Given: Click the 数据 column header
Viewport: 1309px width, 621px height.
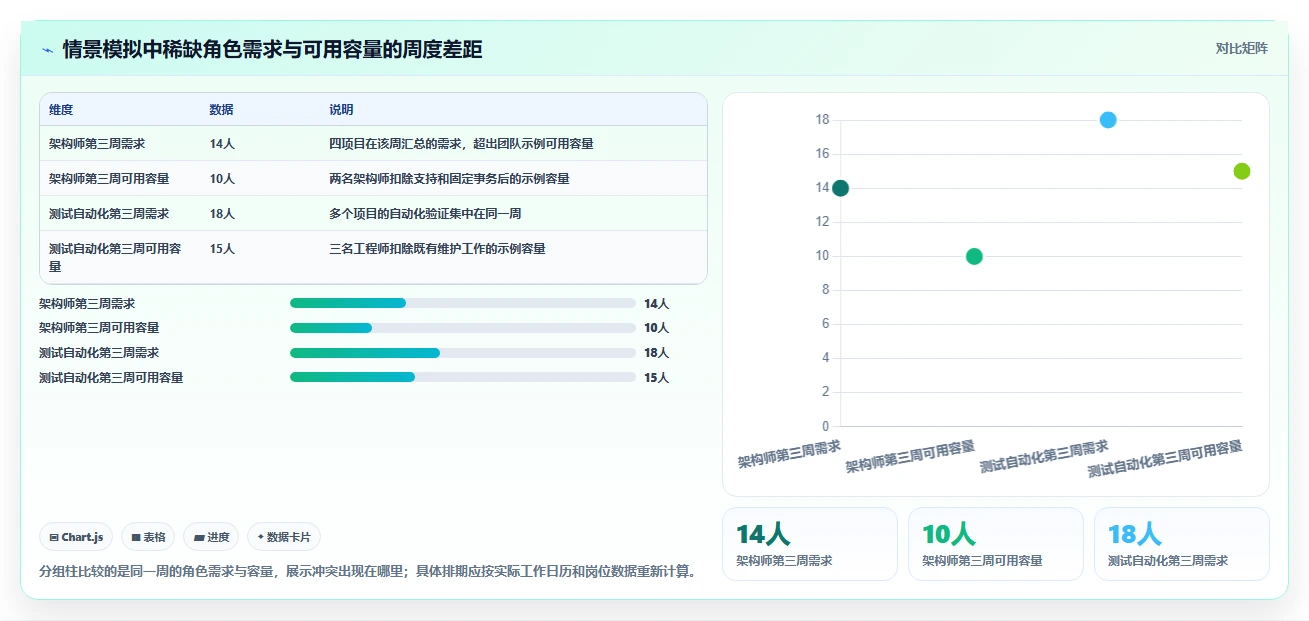Looking at the screenshot, I should click(221, 110).
